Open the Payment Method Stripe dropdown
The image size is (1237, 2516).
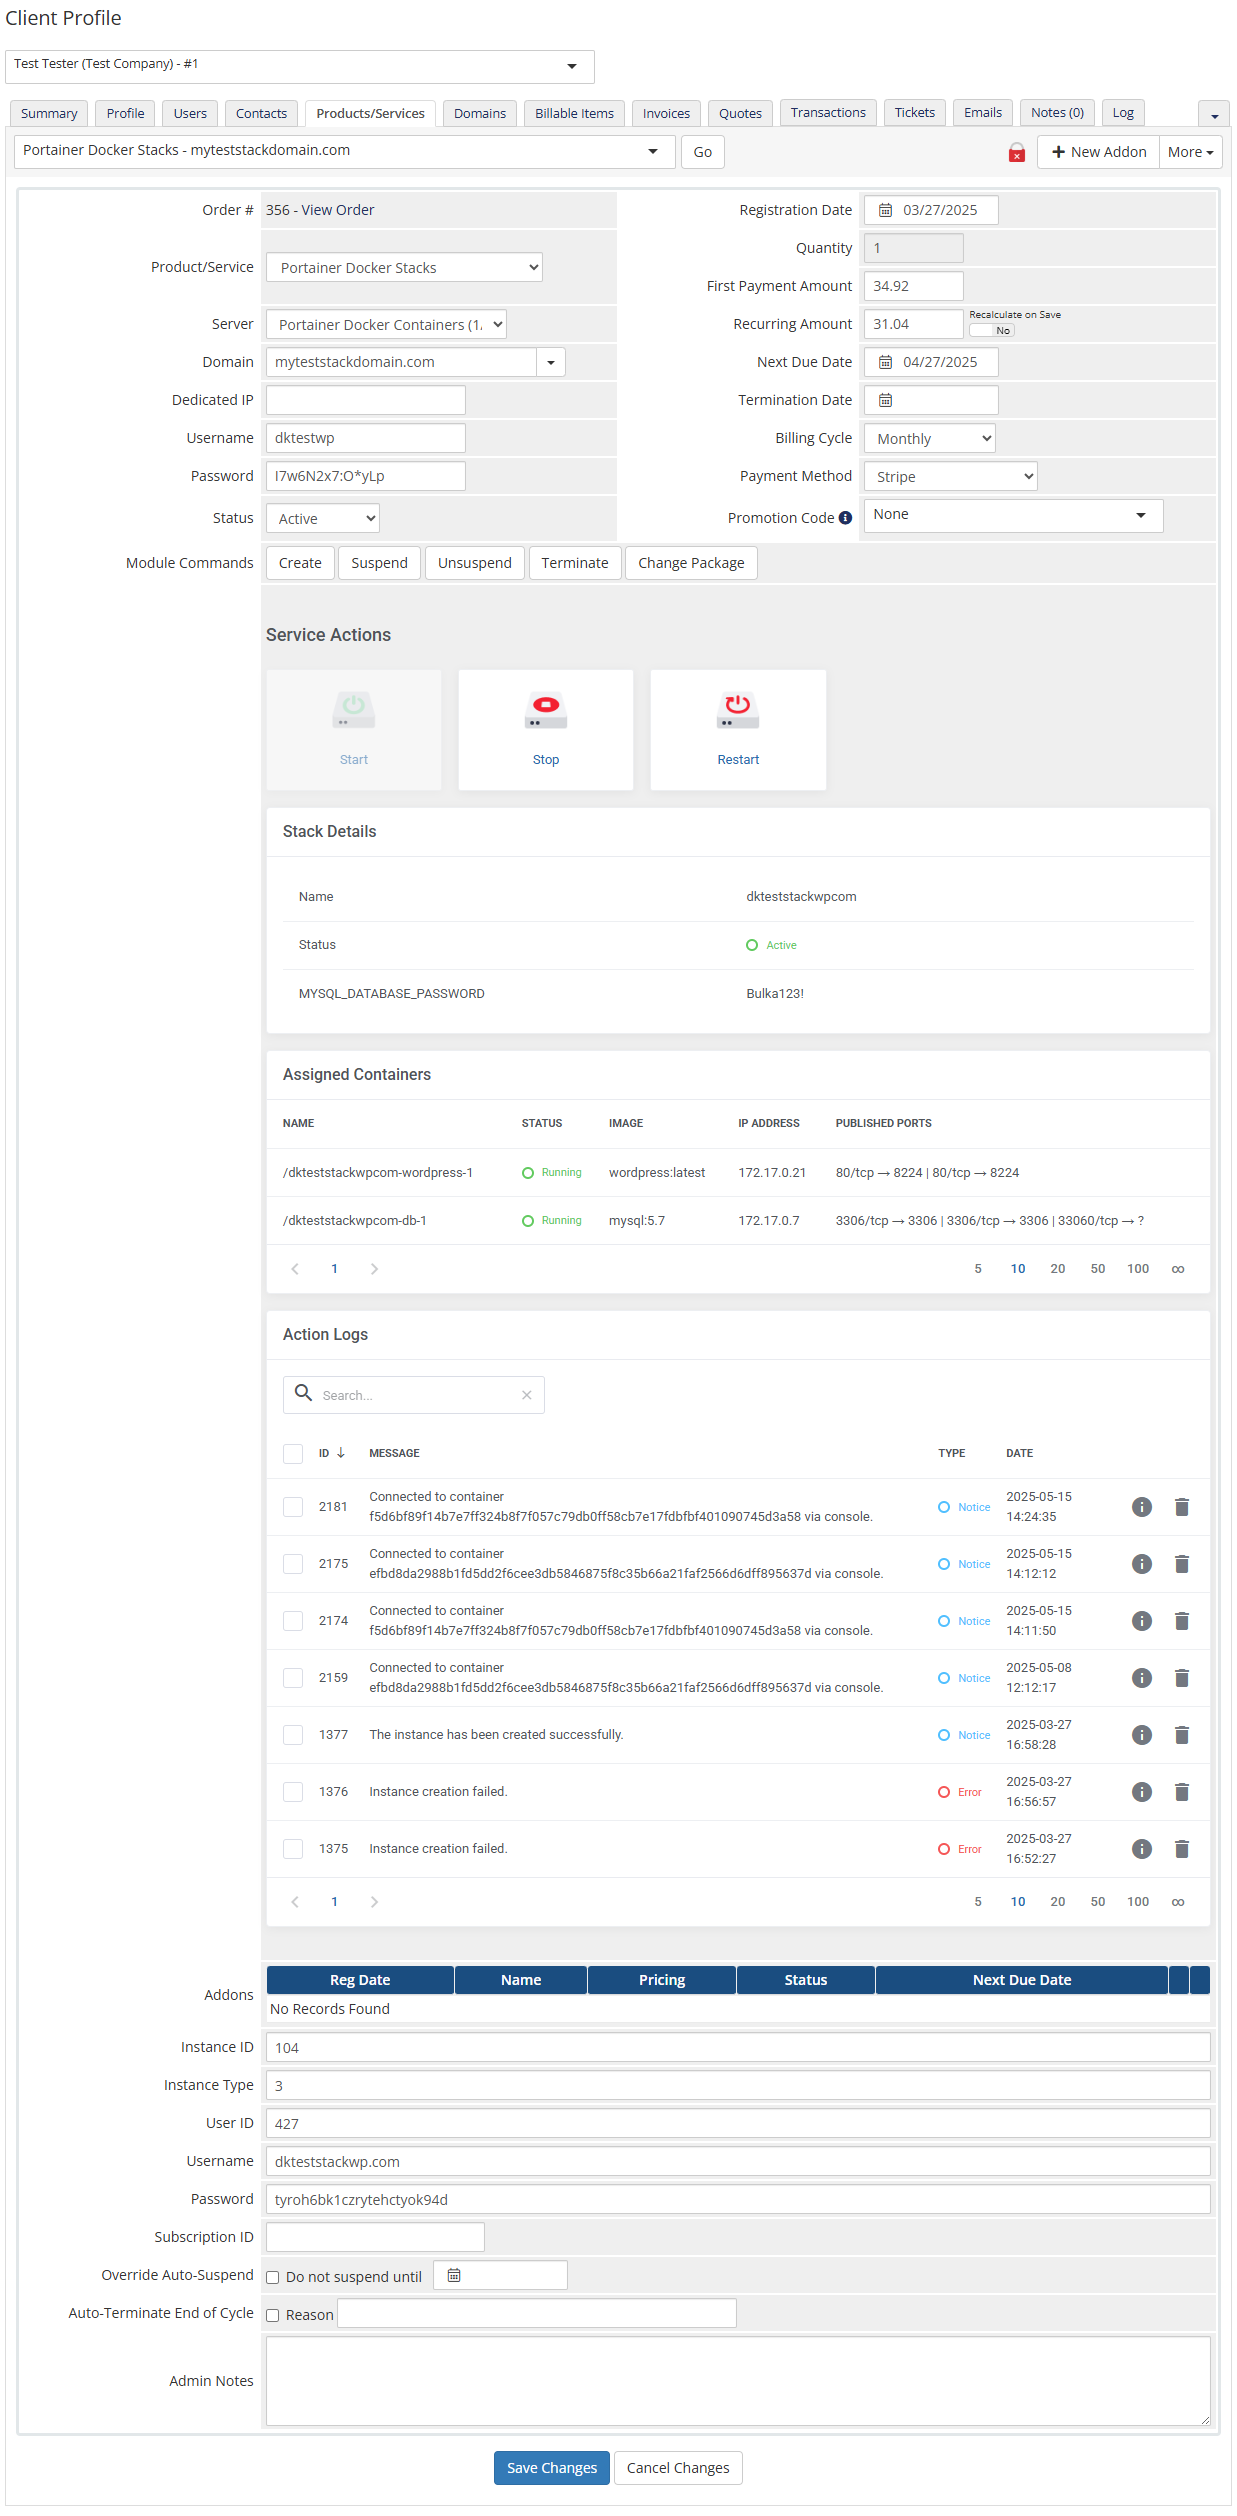click(x=951, y=476)
